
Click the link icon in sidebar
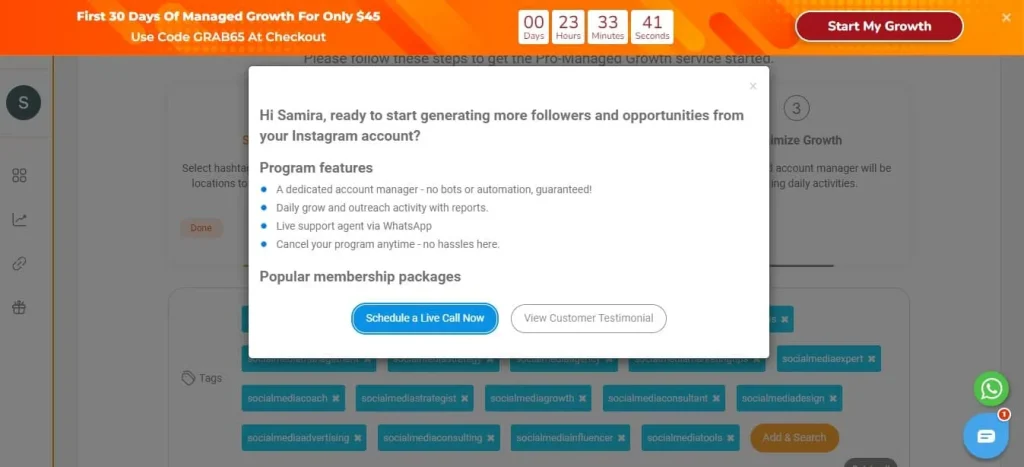point(19,264)
